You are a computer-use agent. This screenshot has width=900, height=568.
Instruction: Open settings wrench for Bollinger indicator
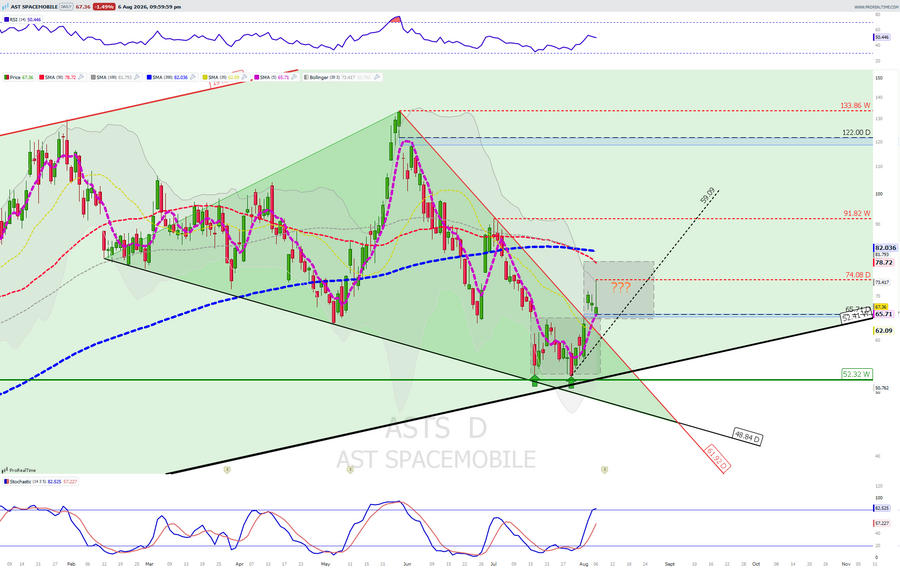[x=377, y=77]
